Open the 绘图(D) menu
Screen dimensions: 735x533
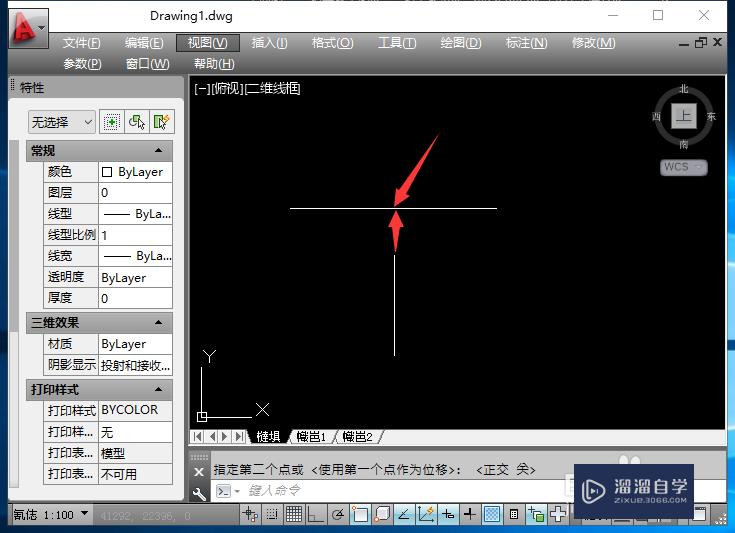point(461,43)
